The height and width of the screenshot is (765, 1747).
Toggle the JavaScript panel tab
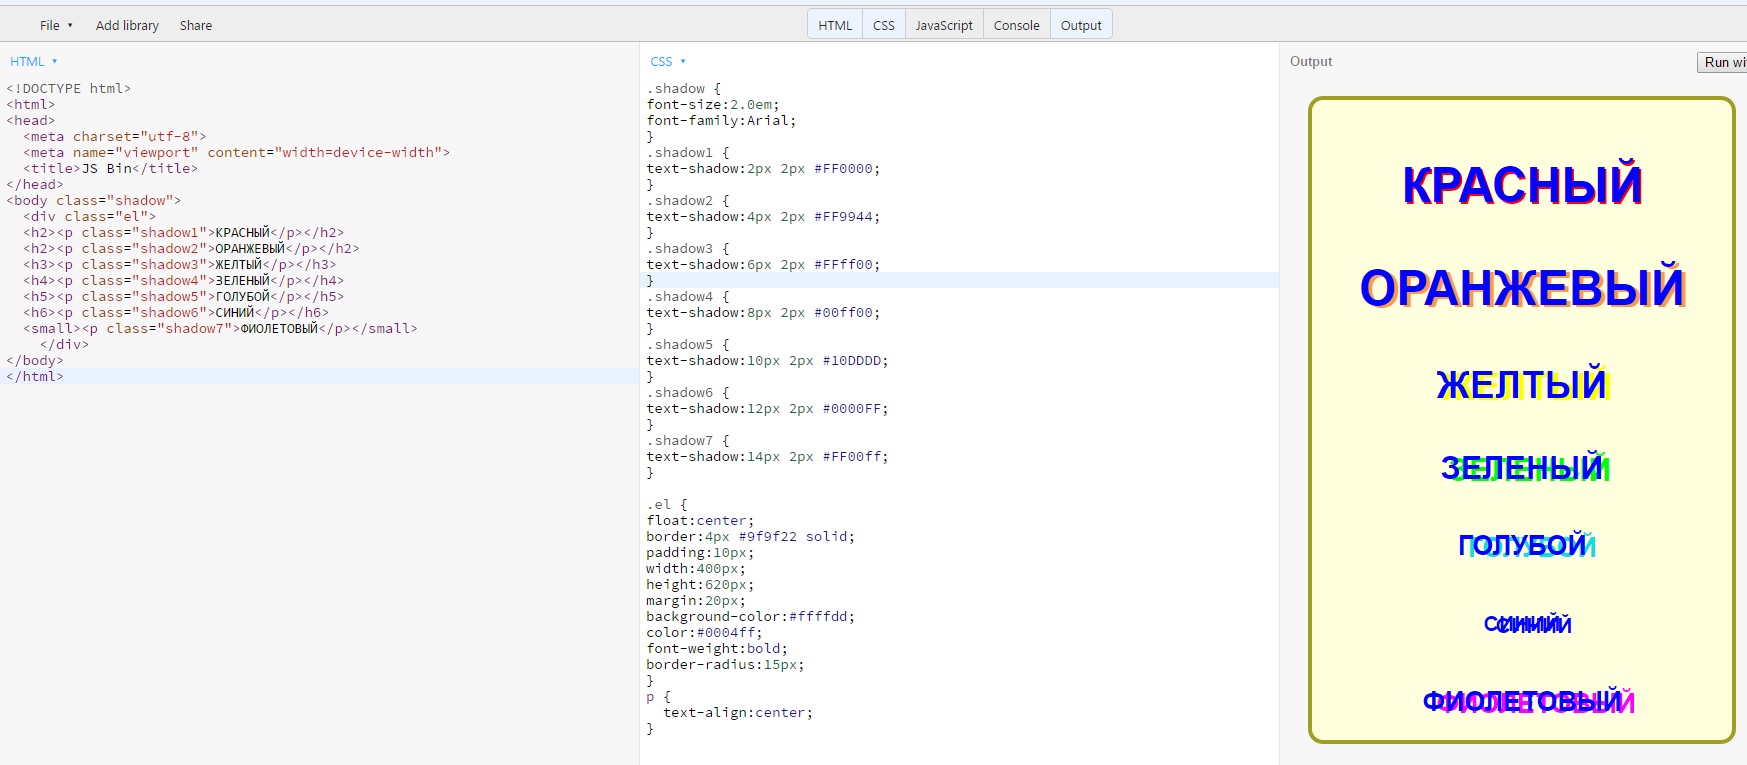944,25
